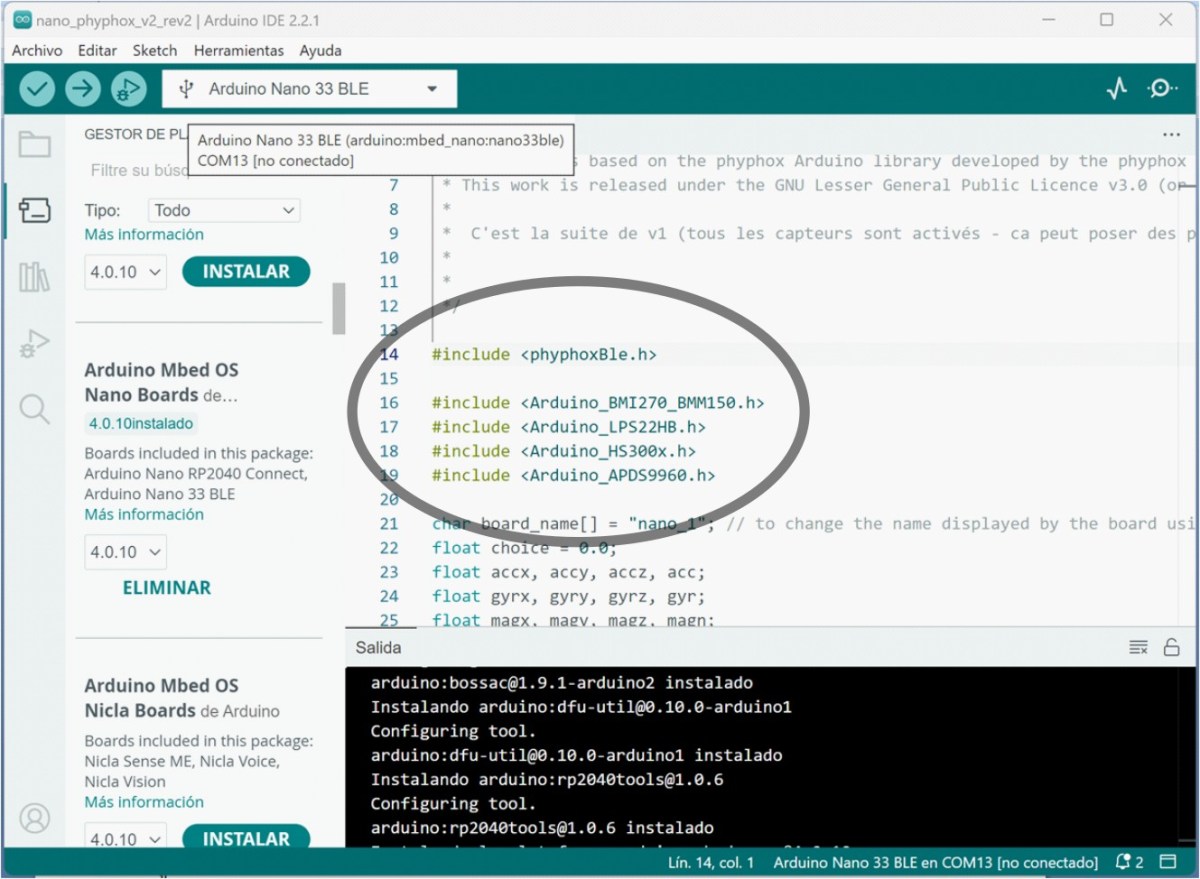Open the Tipo 'Todo' filter dropdown

(224, 210)
